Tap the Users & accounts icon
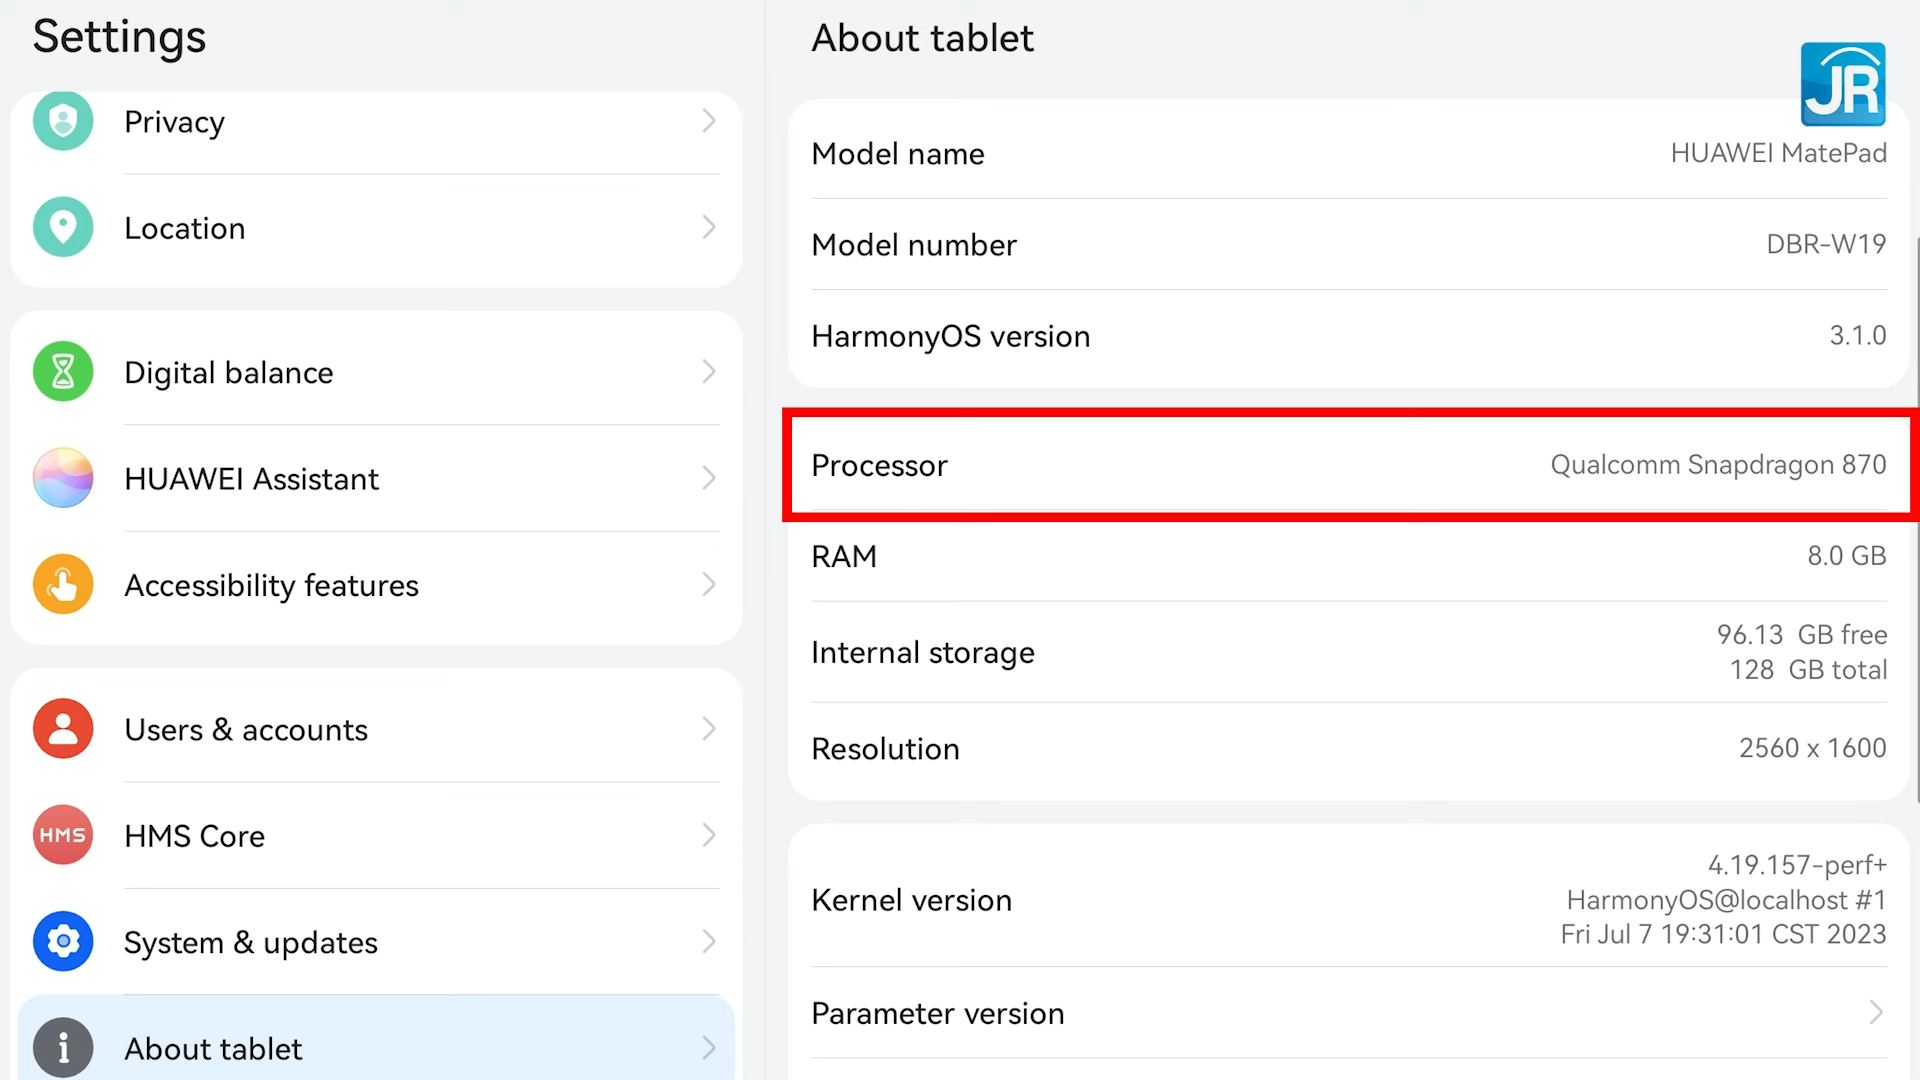The width and height of the screenshot is (1920, 1080). click(63, 729)
